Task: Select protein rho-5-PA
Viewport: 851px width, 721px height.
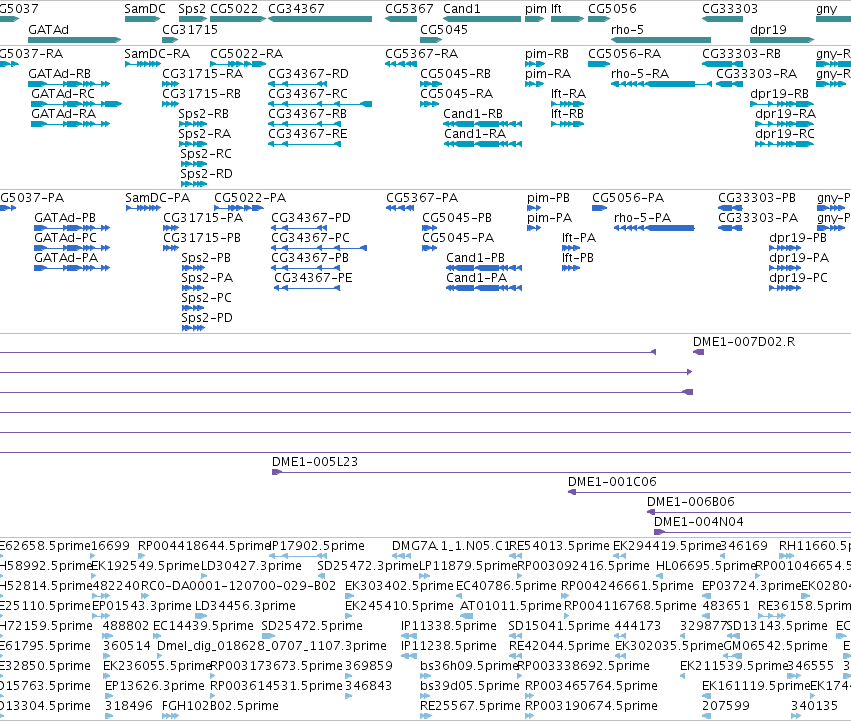Action: point(654,228)
